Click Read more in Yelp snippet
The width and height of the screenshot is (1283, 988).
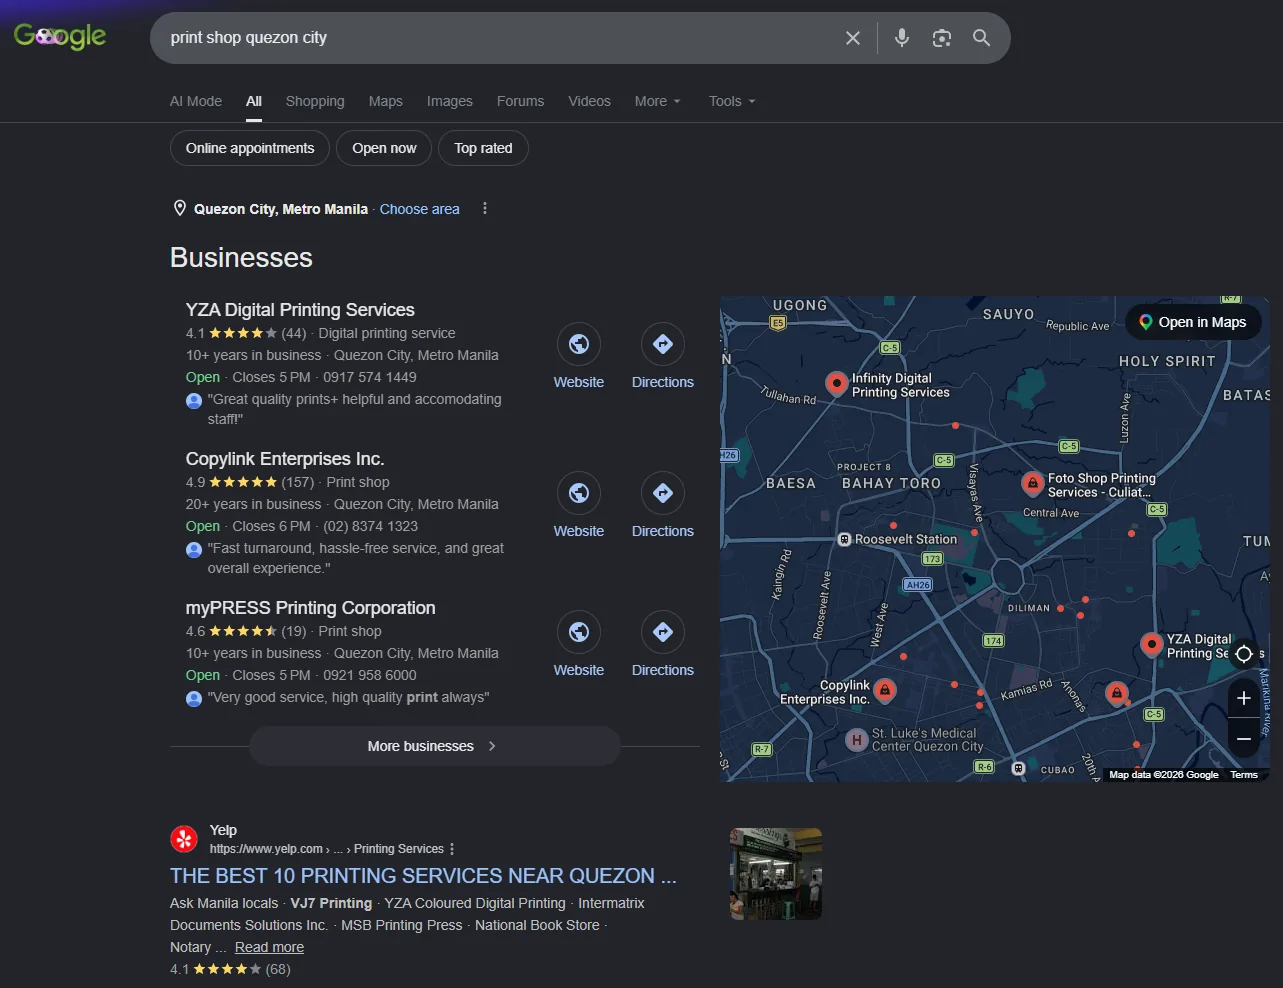pyautogui.click(x=269, y=947)
